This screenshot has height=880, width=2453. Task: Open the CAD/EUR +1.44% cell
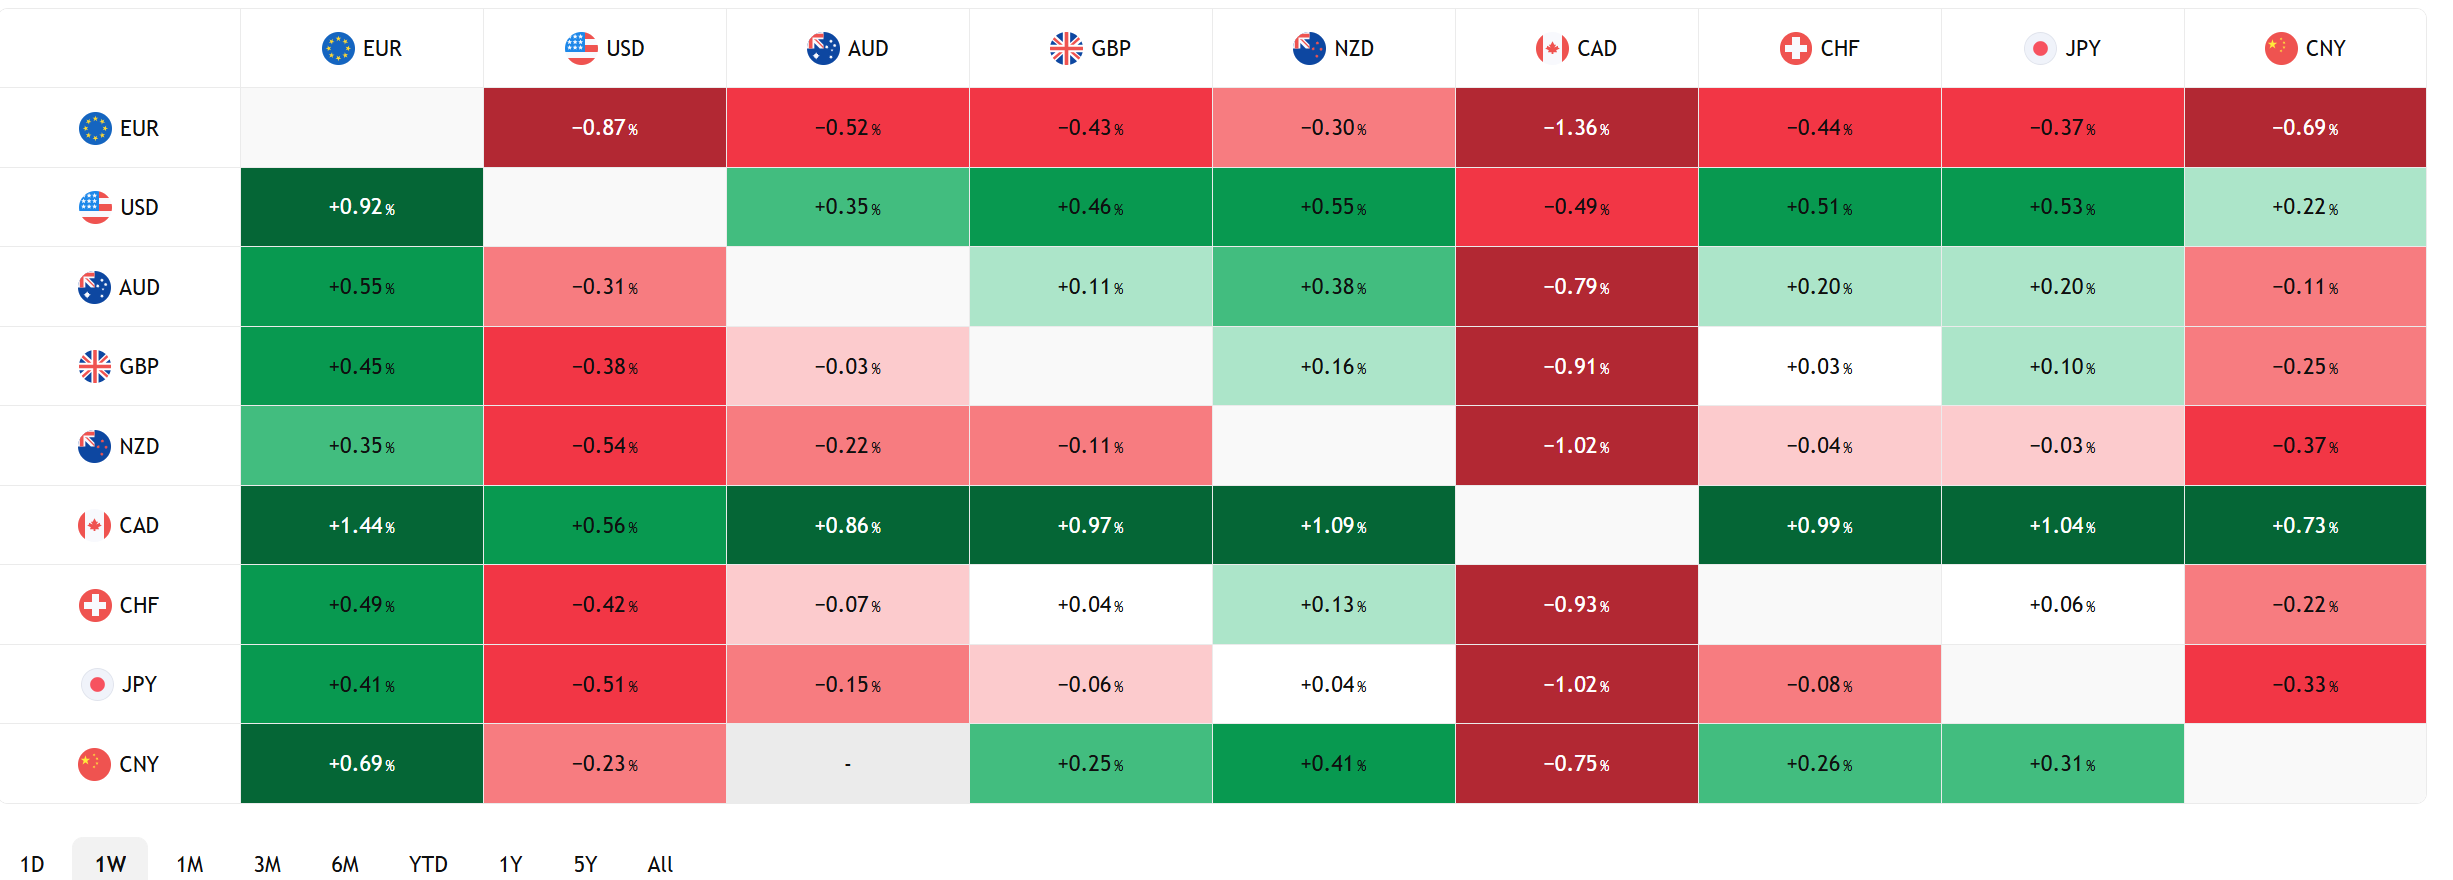tap(362, 525)
